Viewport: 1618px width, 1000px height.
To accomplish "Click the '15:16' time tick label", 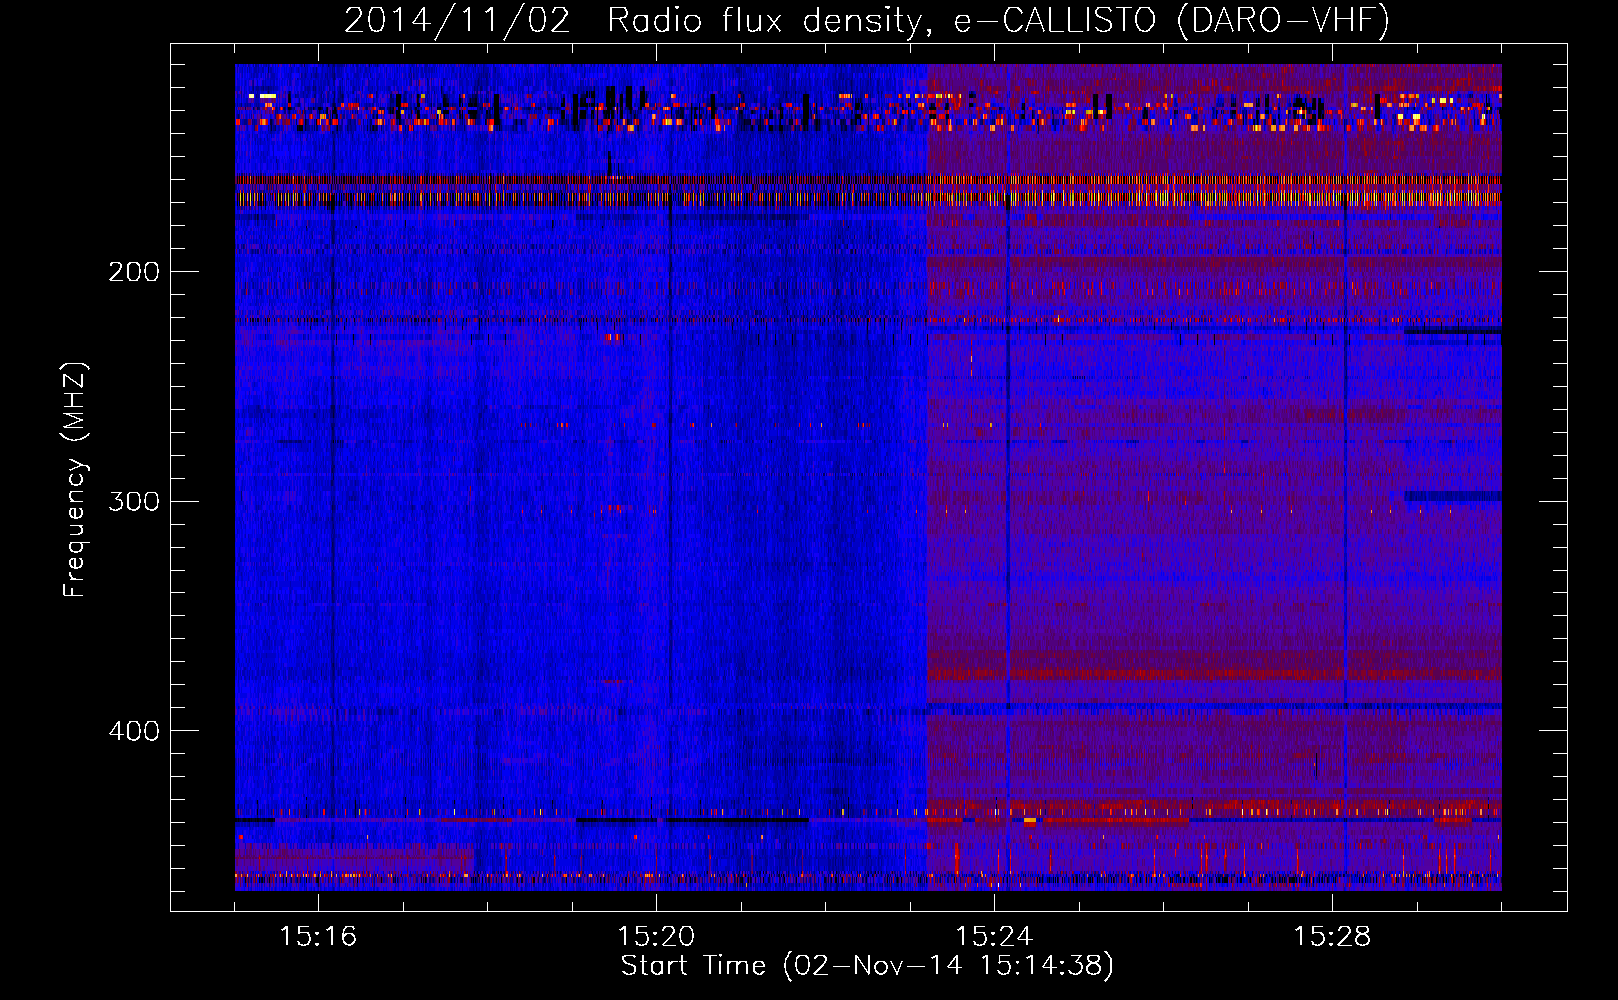I will click(318, 936).
